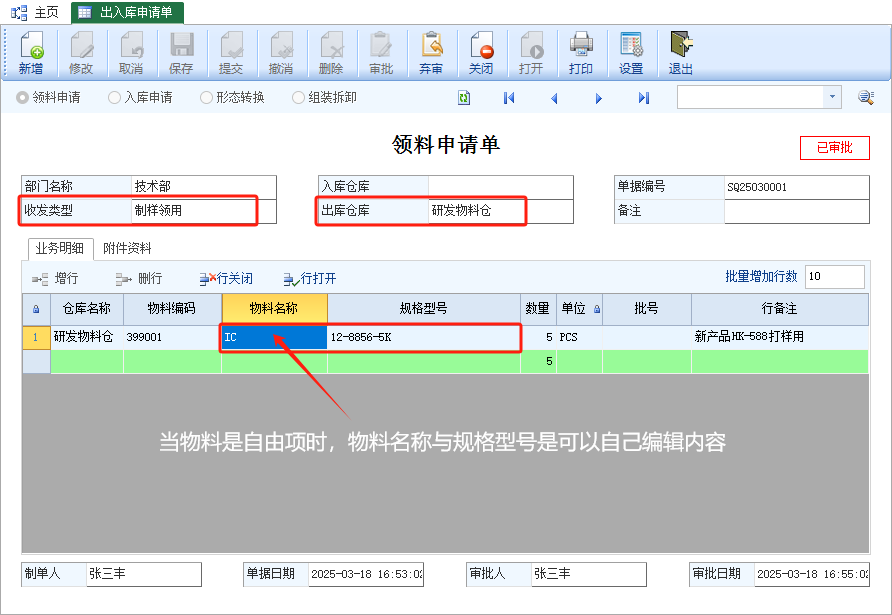Go to the next record
The image size is (892, 615).
pyautogui.click(x=598, y=98)
